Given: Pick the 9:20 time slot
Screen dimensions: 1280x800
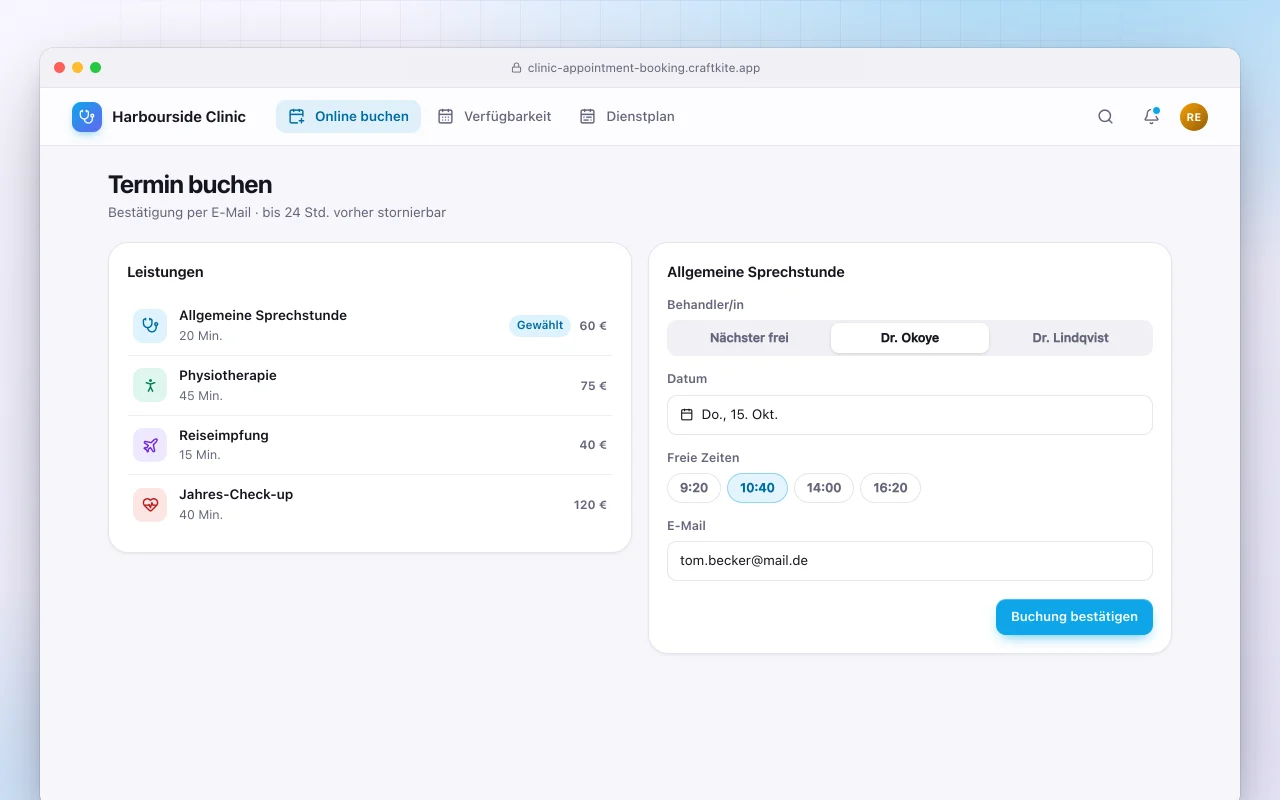Looking at the screenshot, I should point(694,488).
